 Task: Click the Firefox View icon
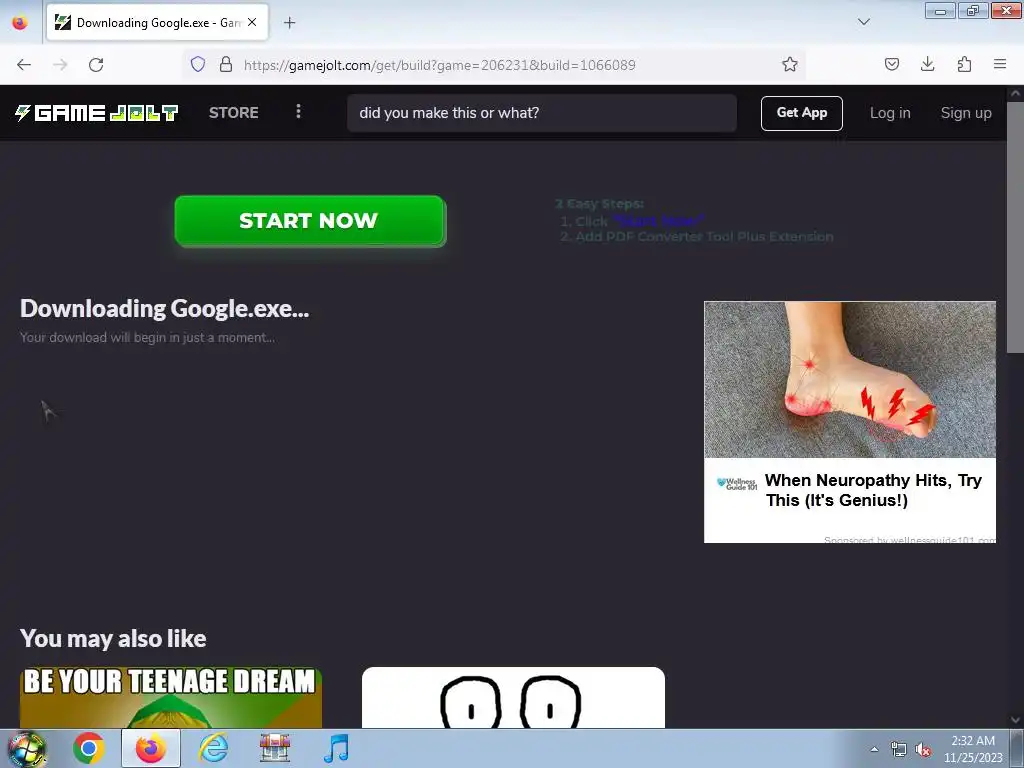20,22
